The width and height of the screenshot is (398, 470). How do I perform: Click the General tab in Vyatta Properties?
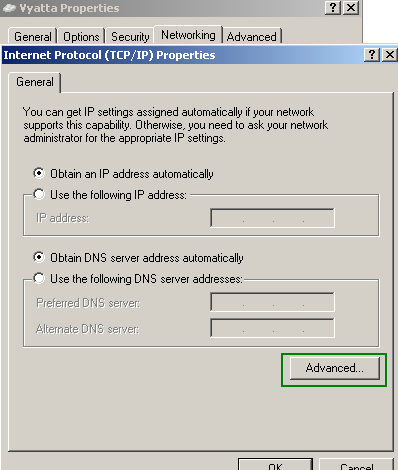pyautogui.click(x=33, y=36)
